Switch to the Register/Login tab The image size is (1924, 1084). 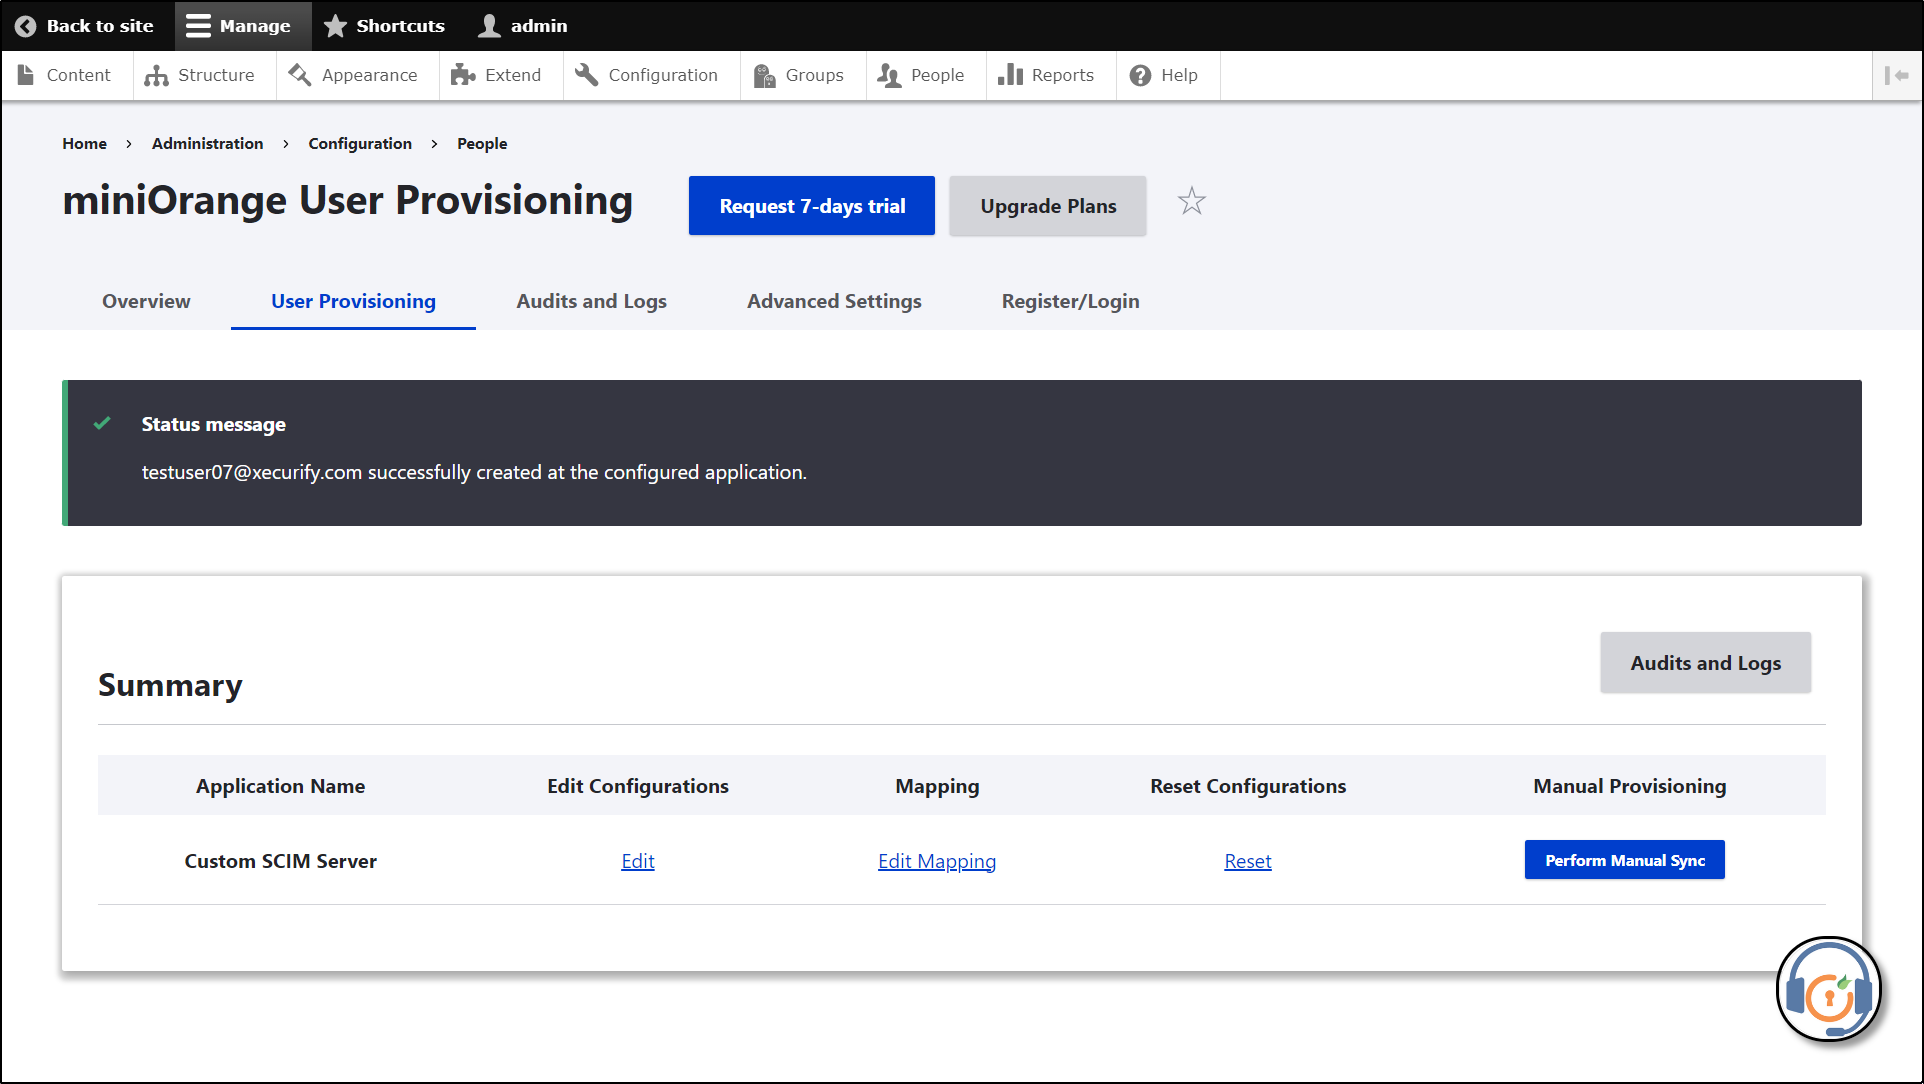(1070, 301)
